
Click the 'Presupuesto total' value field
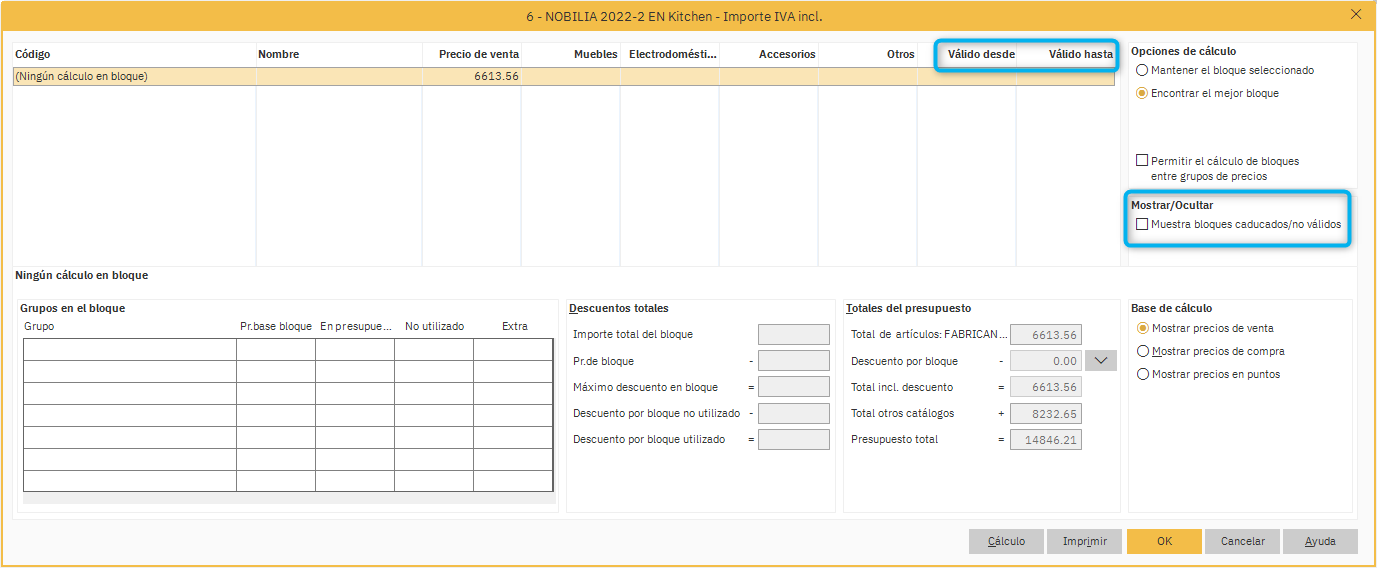(x=1045, y=439)
